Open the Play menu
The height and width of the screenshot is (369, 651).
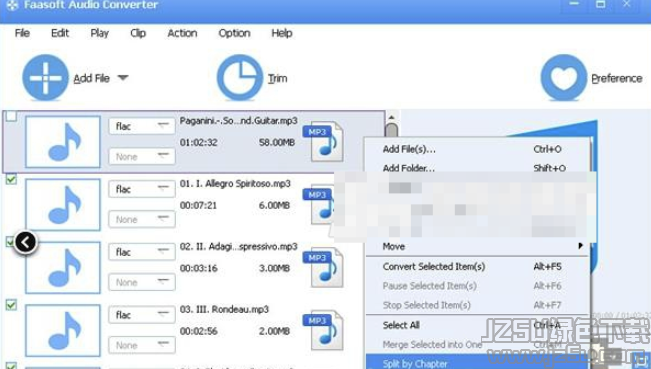click(x=100, y=33)
